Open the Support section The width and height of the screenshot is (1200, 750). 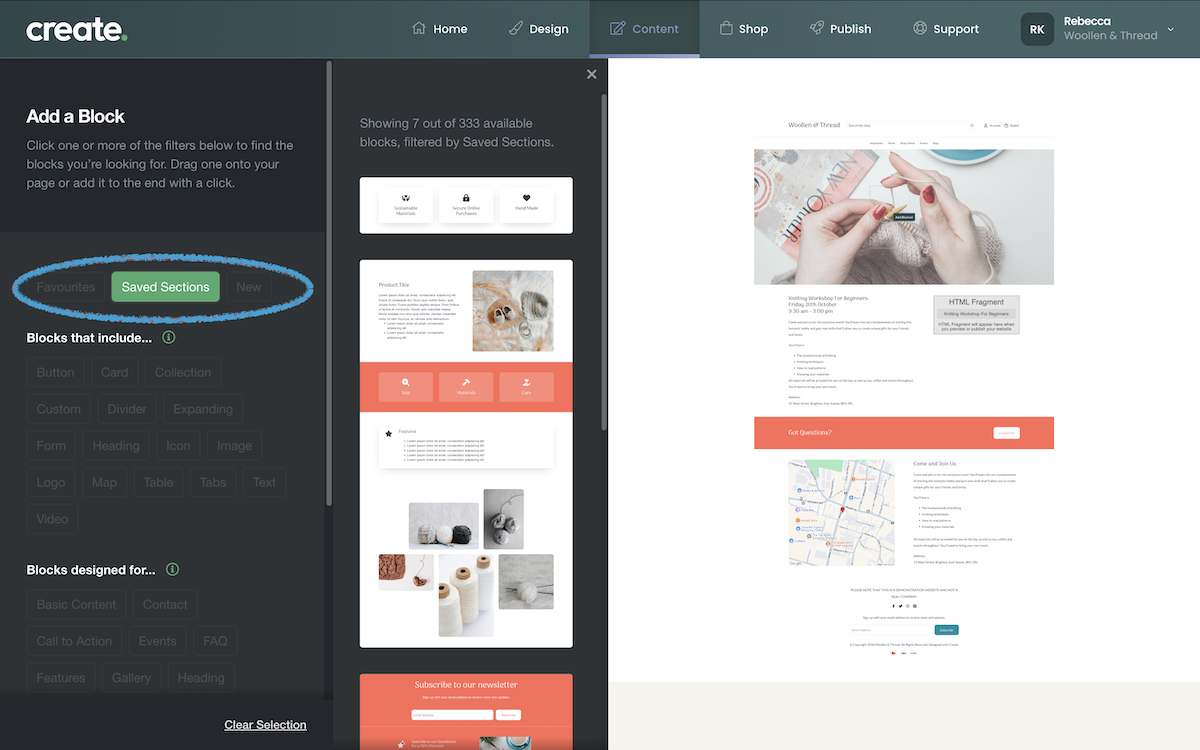tap(945, 29)
